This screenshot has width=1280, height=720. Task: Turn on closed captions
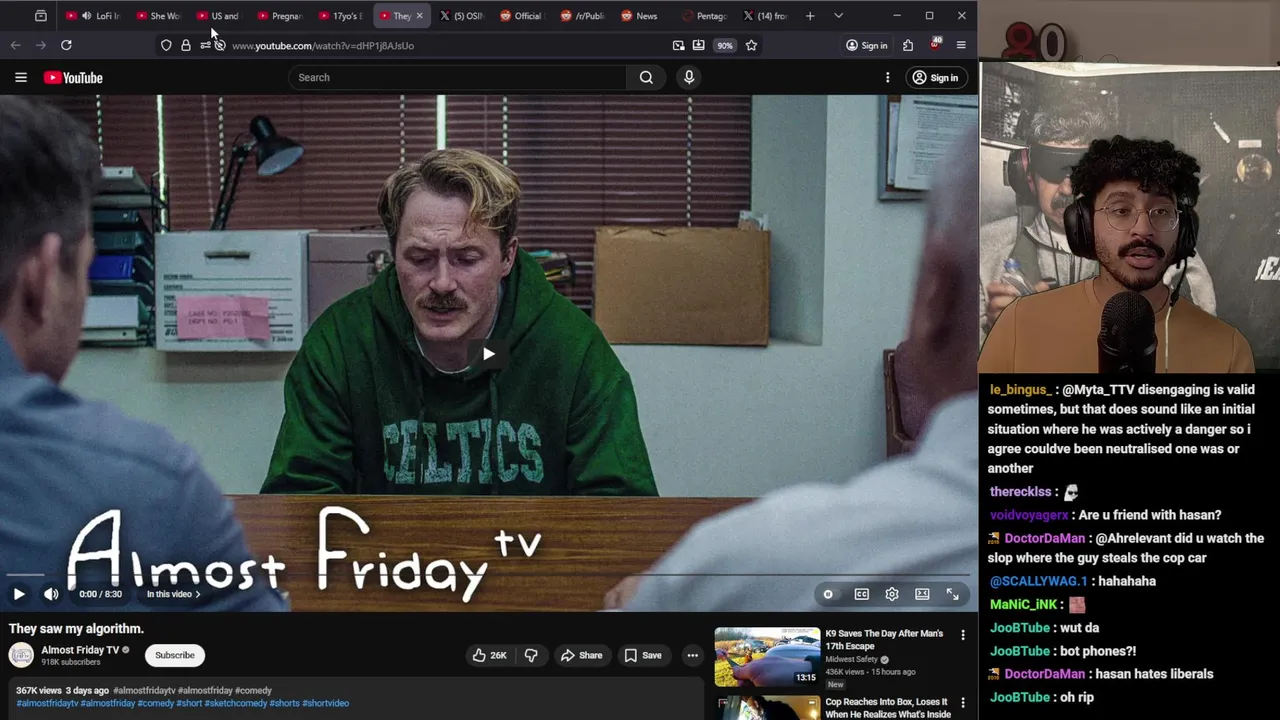[861, 594]
